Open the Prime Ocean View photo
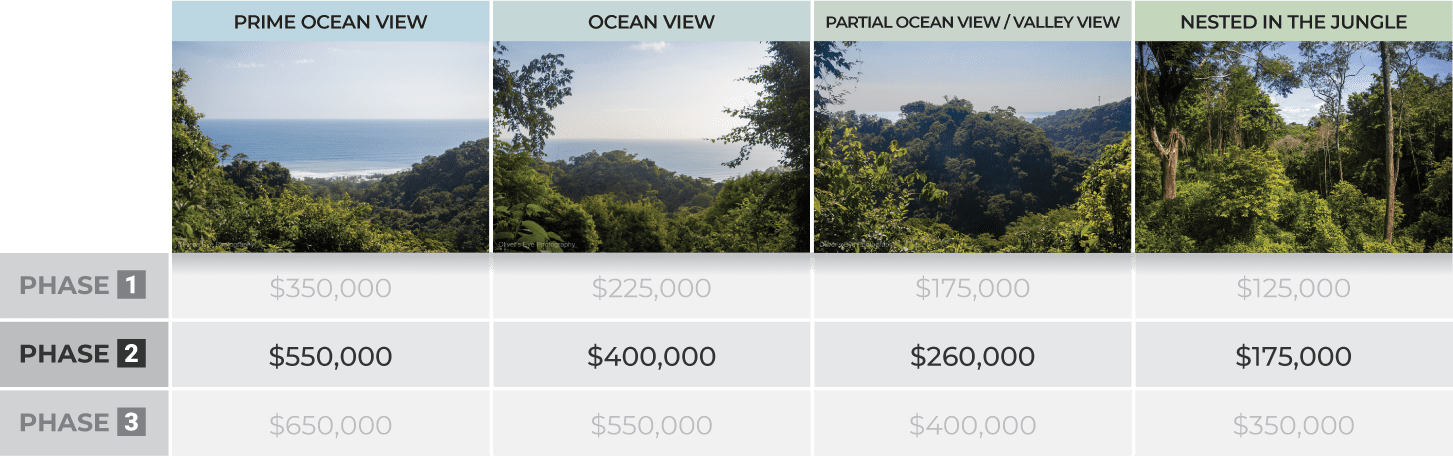 (330, 147)
